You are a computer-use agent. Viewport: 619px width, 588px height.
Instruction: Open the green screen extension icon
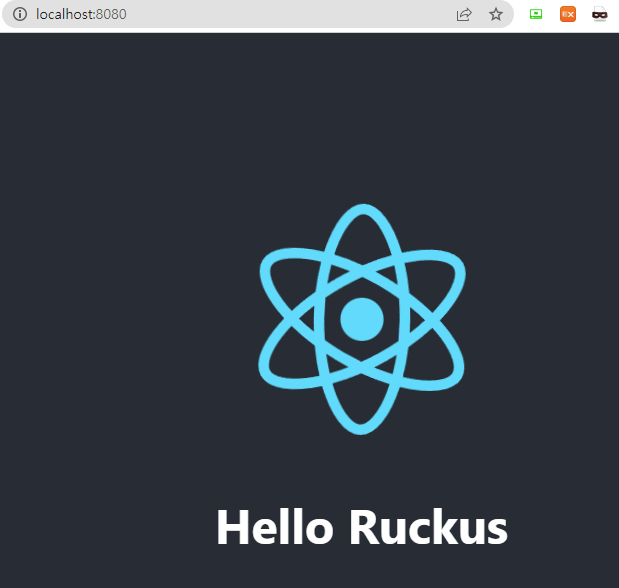click(536, 14)
